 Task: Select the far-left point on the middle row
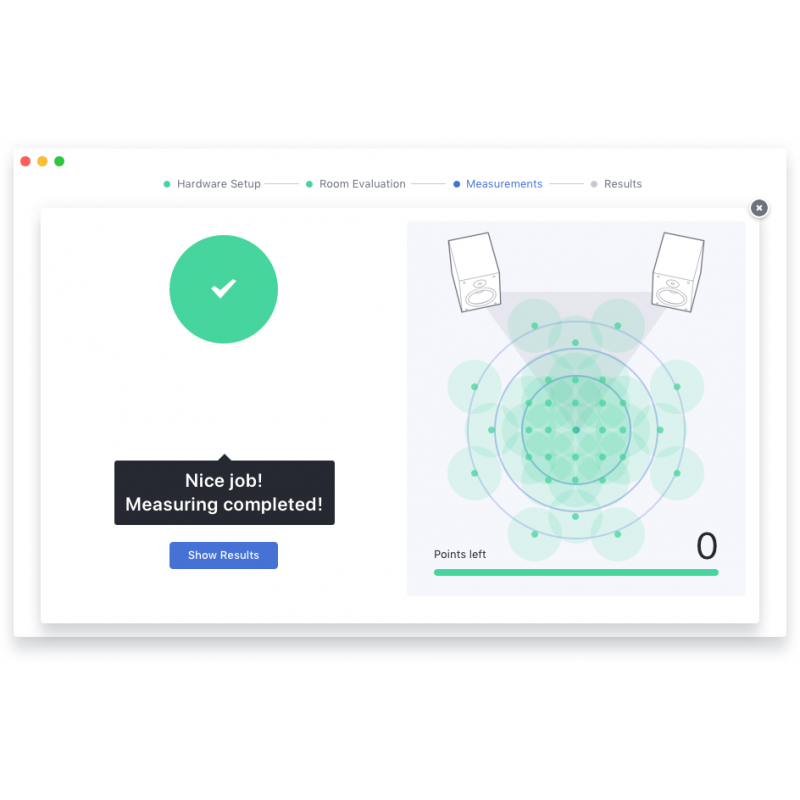click(492, 430)
